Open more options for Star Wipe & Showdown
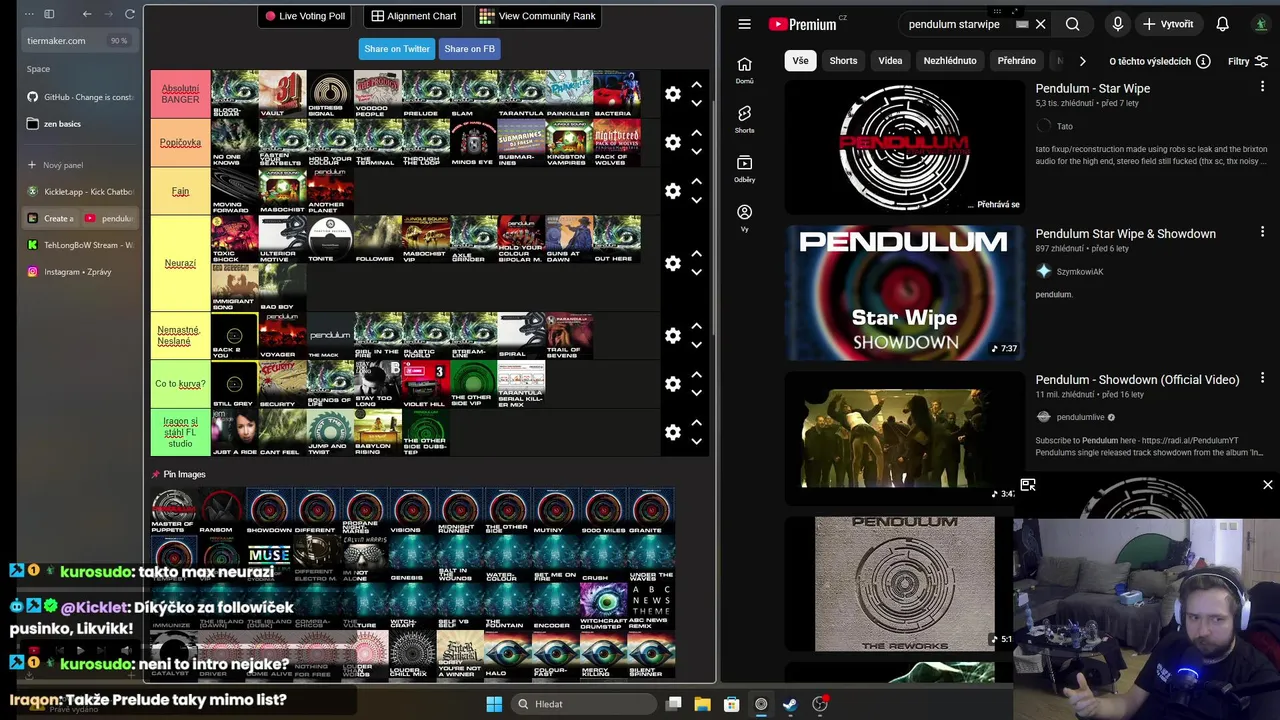 coord(1262,232)
